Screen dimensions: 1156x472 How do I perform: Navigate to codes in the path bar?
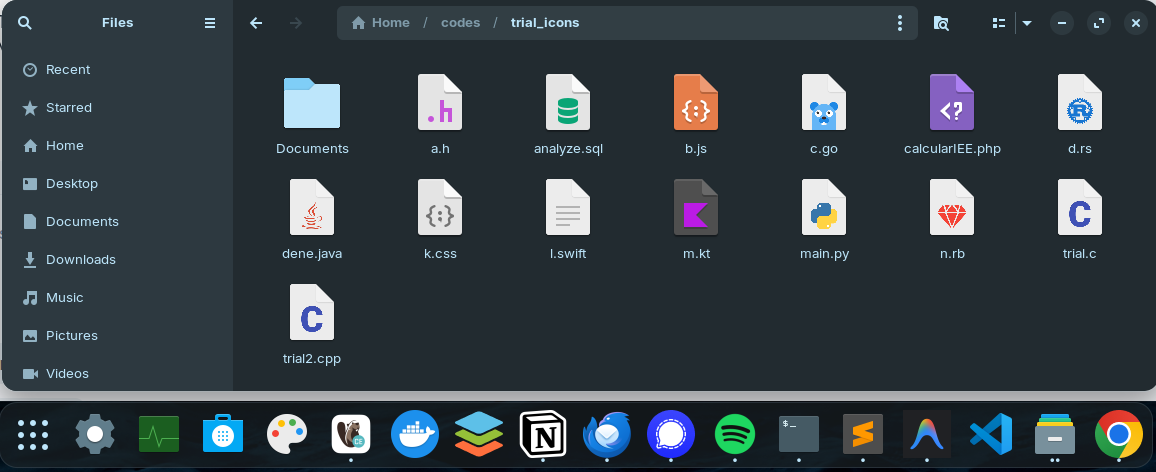click(x=460, y=23)
